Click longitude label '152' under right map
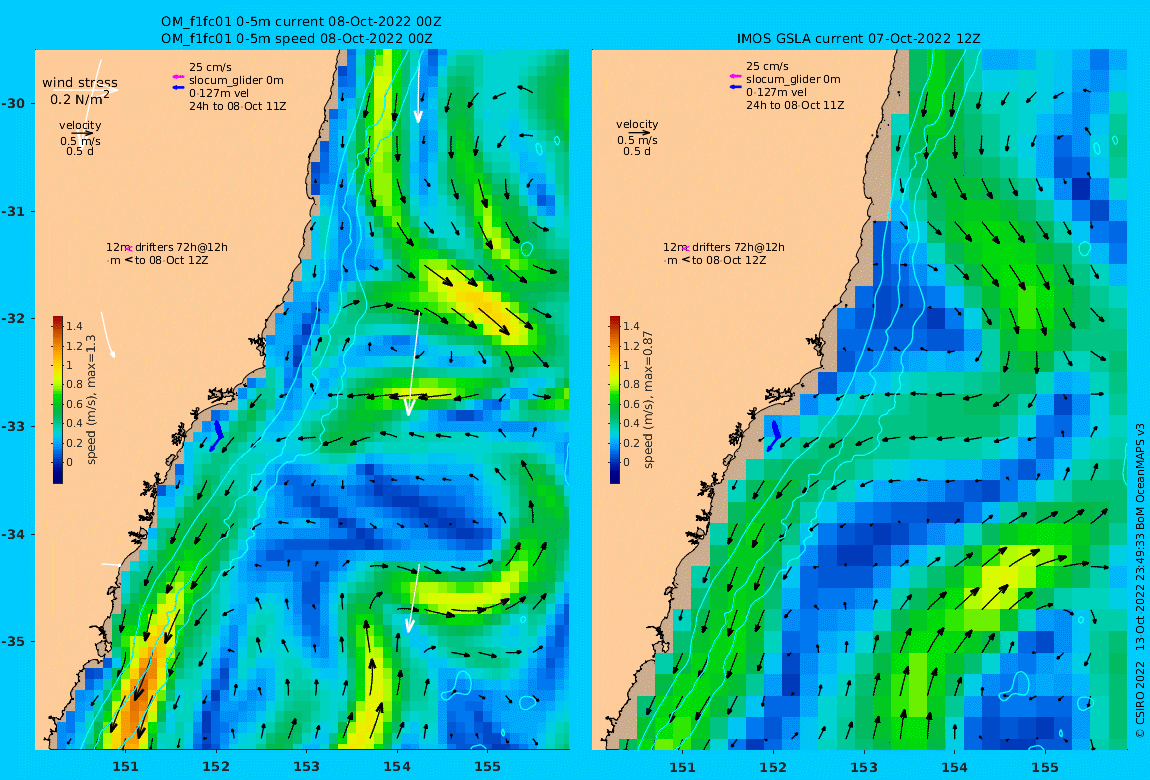Viewport: 1150px width, 780px height. (x=773, y=767)
